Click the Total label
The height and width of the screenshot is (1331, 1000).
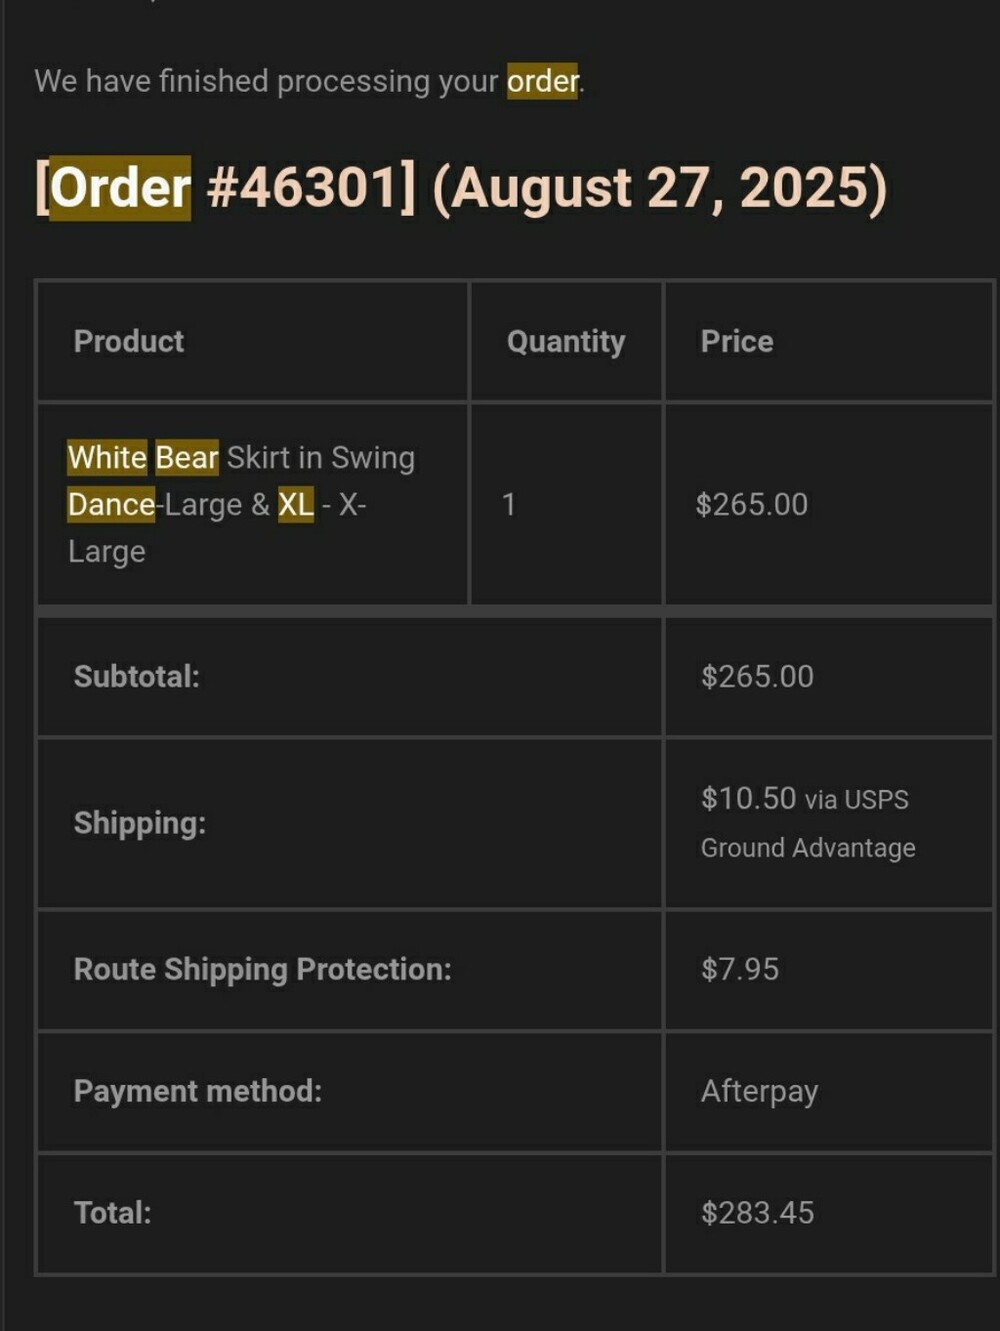(x=113, y=1212)
